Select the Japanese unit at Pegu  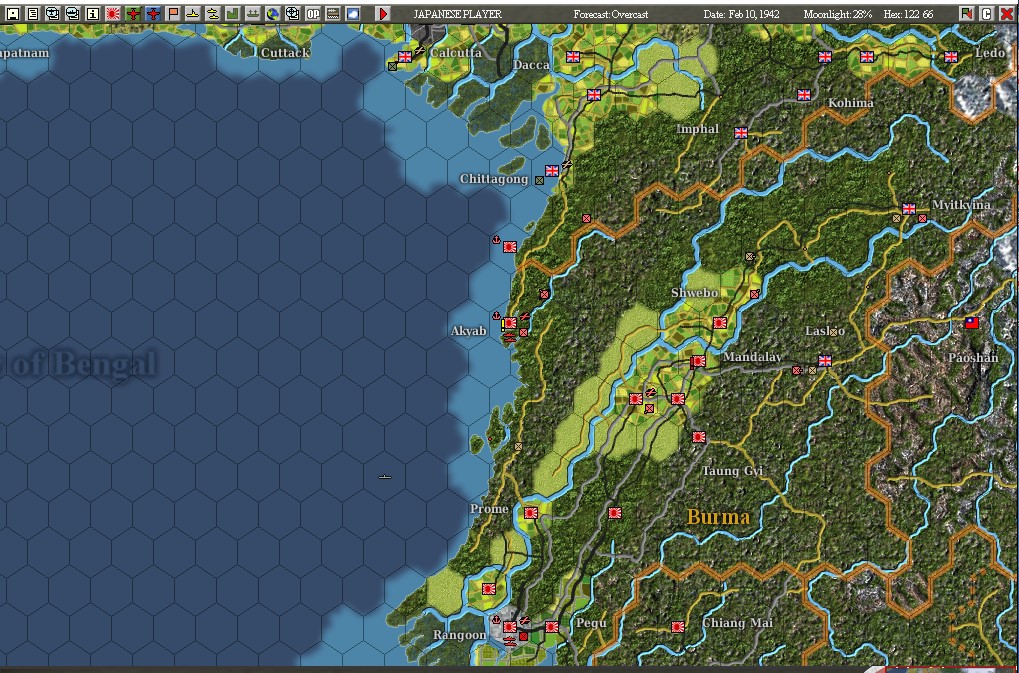pos(552,627)
